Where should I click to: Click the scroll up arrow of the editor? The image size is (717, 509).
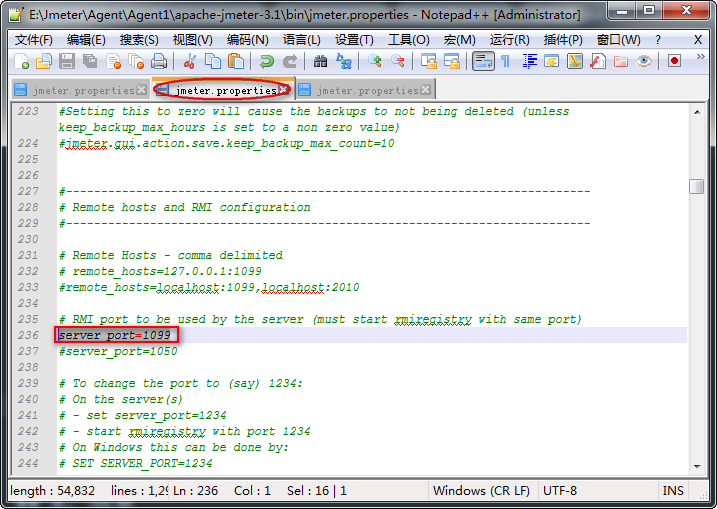(x=697, y=112)
